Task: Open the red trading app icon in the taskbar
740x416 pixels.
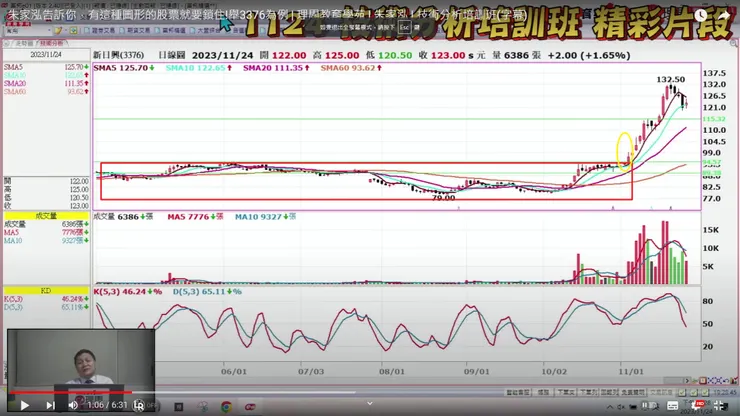Action: tap(250, 407)
